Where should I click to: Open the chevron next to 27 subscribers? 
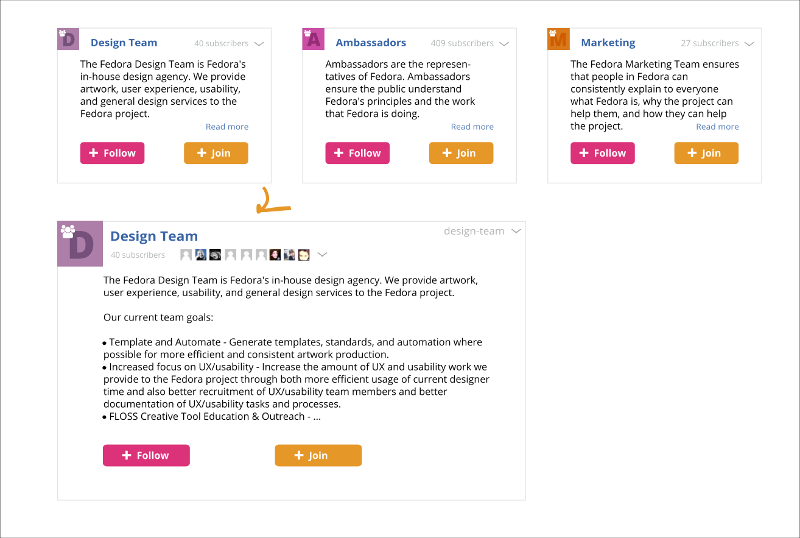click(x=749, y=44)
